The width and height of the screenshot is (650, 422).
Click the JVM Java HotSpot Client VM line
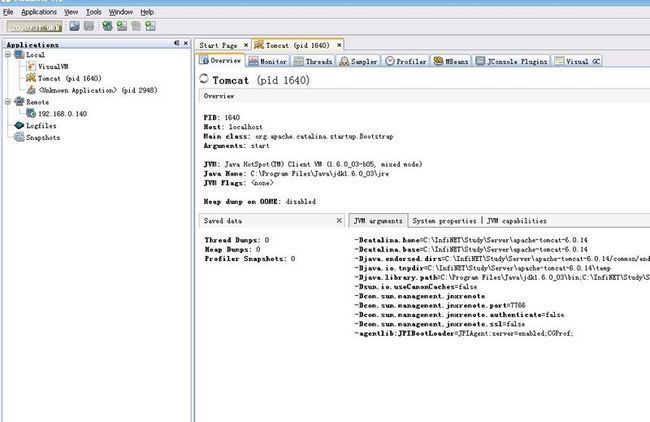[313, 164]
